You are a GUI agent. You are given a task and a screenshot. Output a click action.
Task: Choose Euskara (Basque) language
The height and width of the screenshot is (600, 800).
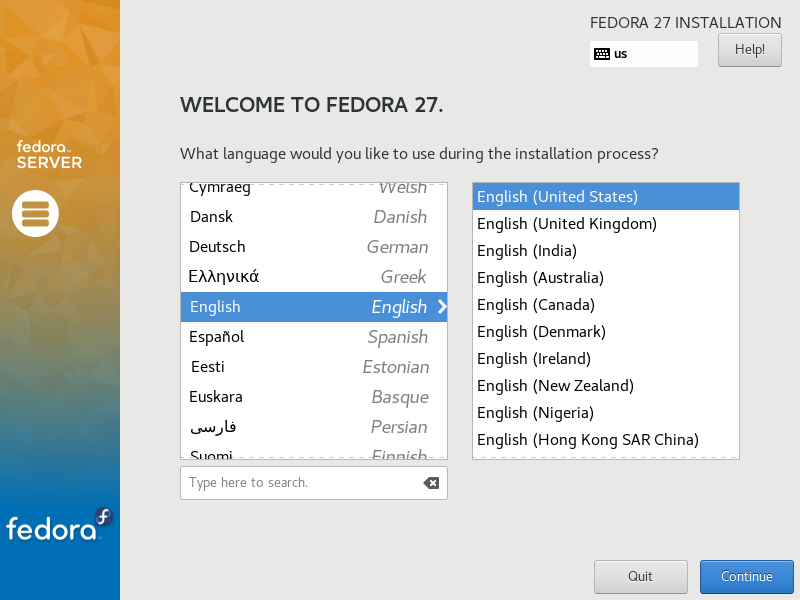click(314, 397)
